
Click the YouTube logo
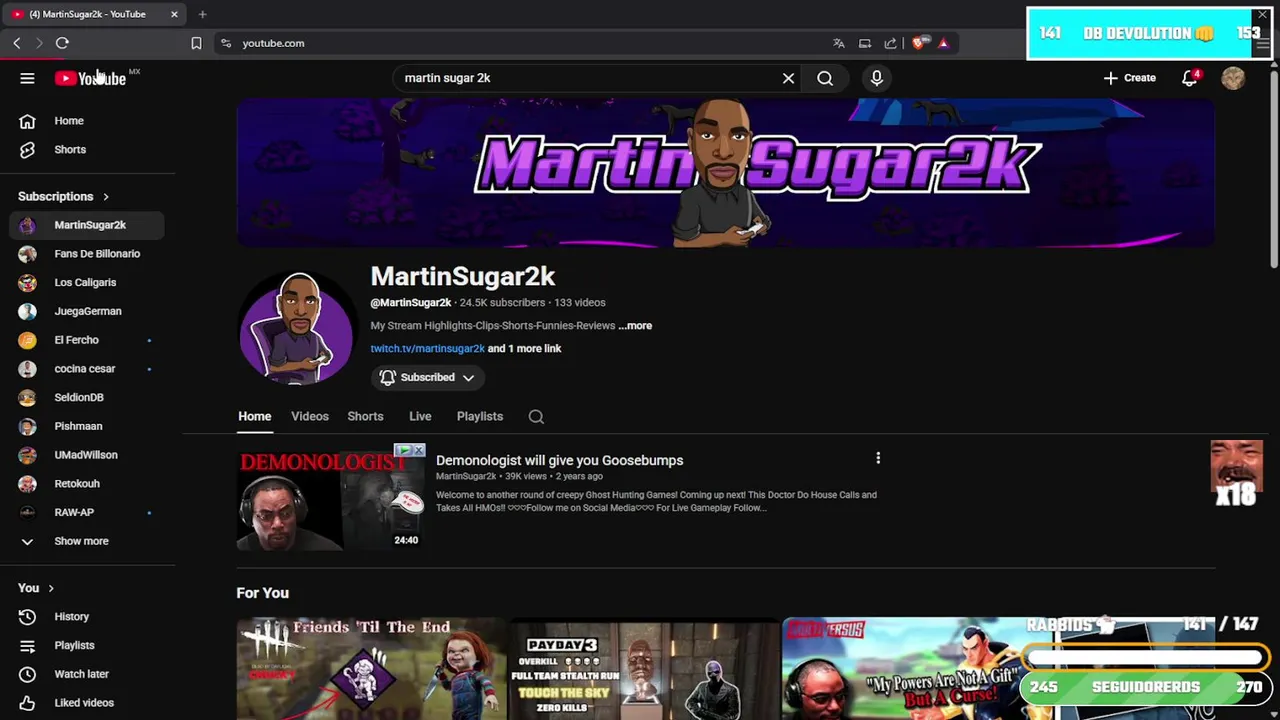click(x=90, y=78)
